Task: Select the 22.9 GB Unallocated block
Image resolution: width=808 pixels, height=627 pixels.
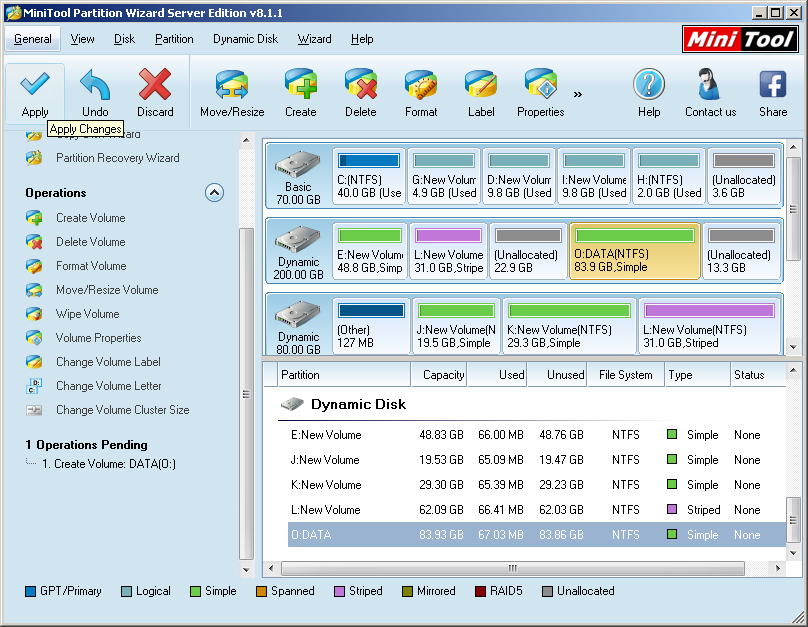Action: [528, 251]
